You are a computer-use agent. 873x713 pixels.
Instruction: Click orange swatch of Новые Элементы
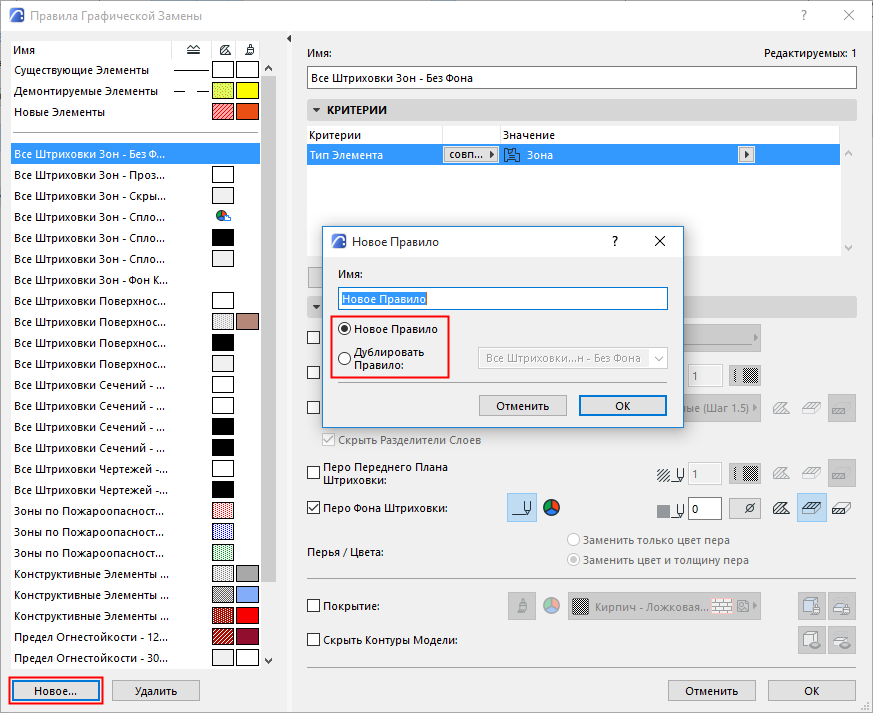[x=247, y=111]
